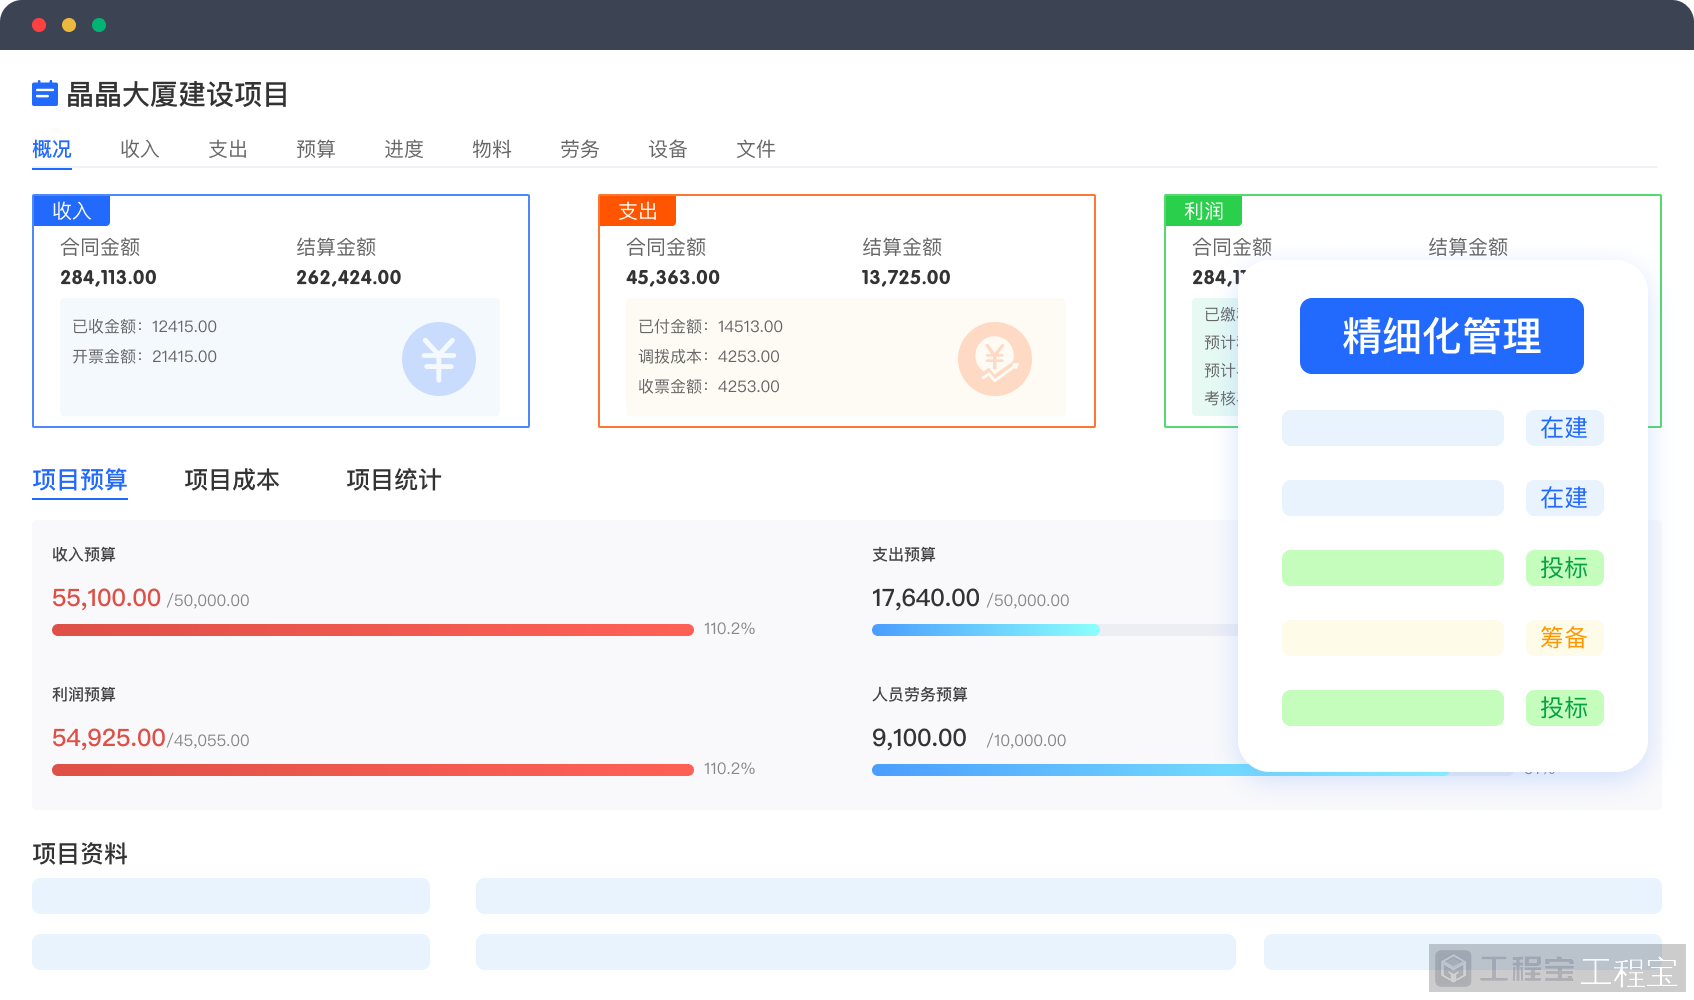This screenshot has height=1000, width=1694.
Task: Click the blue 支出预算 progress bar
Action: pyautogui.click(x=985, y=630)
